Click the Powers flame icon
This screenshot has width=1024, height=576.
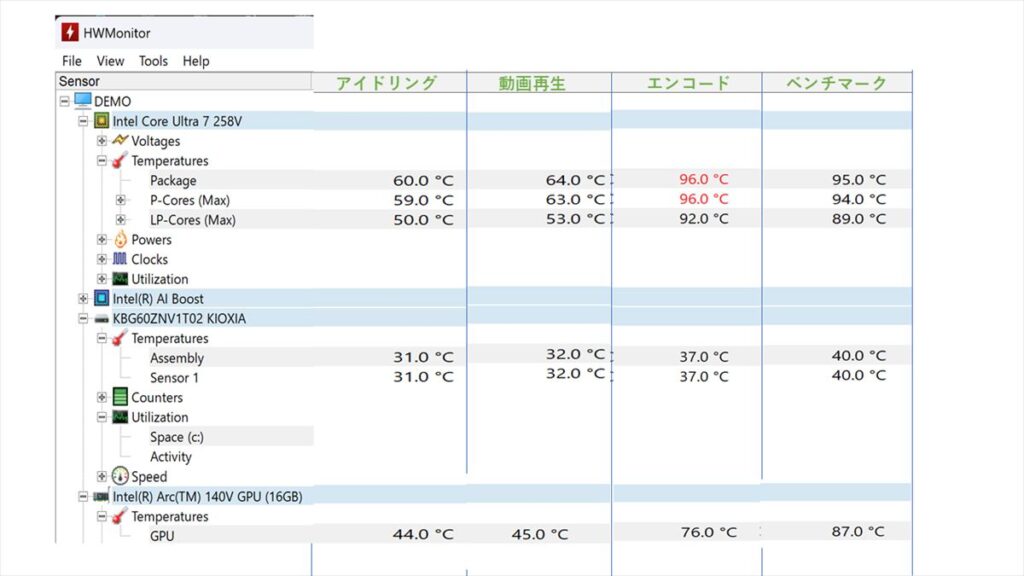[120, 239]
